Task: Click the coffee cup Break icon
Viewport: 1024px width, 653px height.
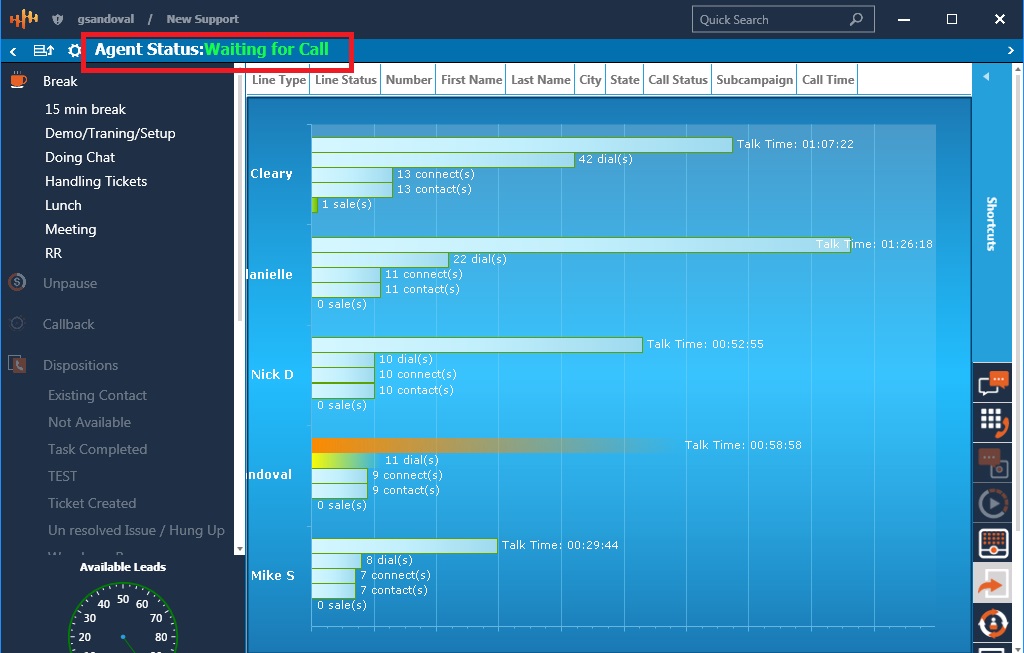Action: (18, 80)
